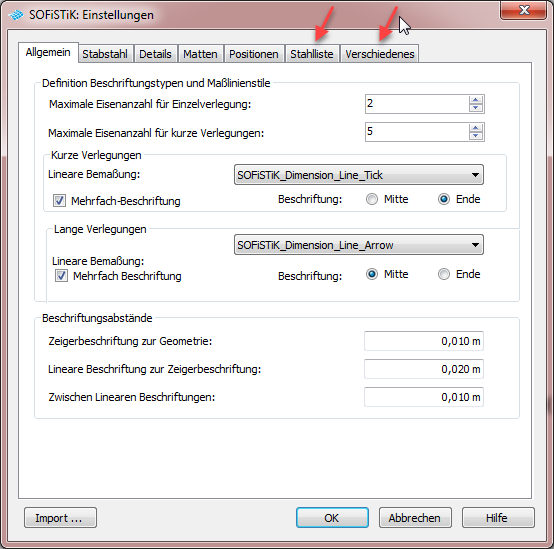
Task: Open the Positionen tab
Action: [254, 54]
